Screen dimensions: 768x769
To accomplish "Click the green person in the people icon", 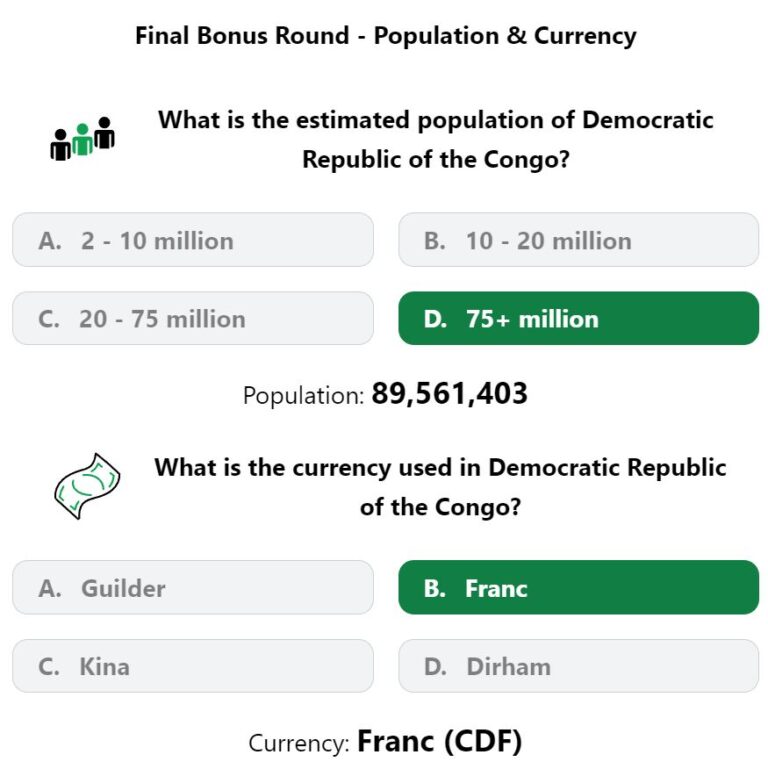I will 82,140.
